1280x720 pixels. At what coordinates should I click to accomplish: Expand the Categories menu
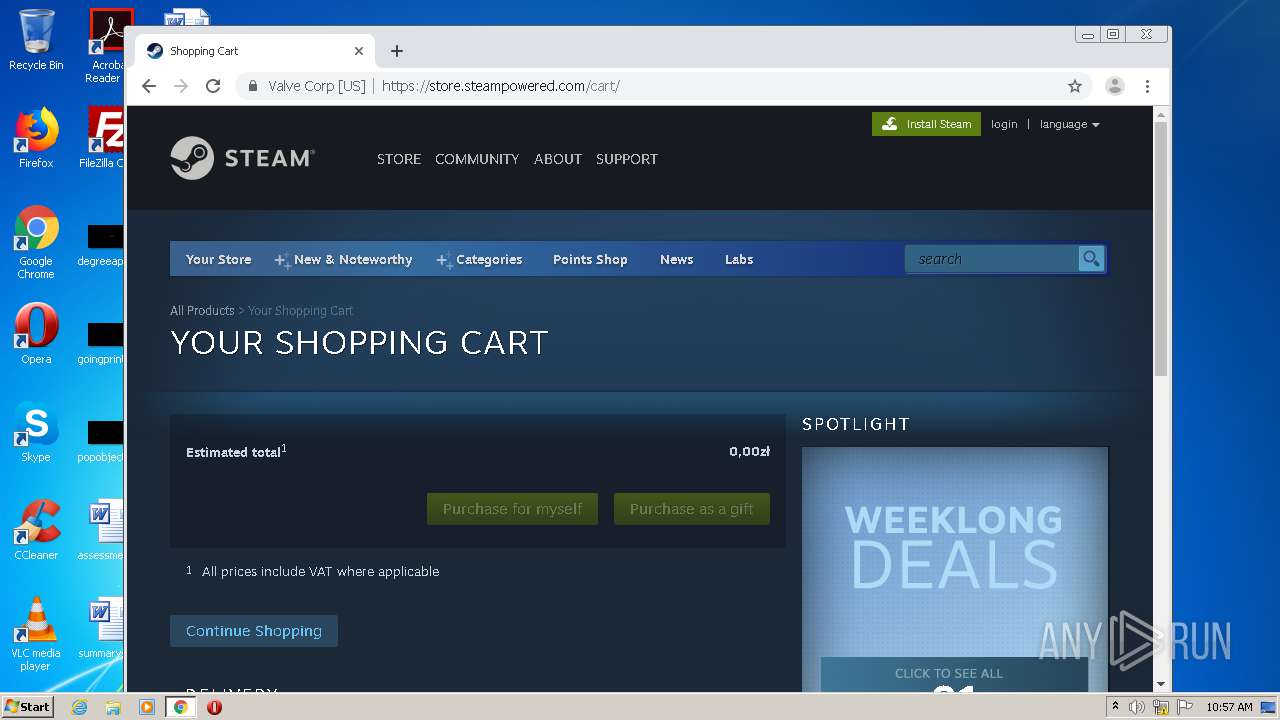[479, 259]
